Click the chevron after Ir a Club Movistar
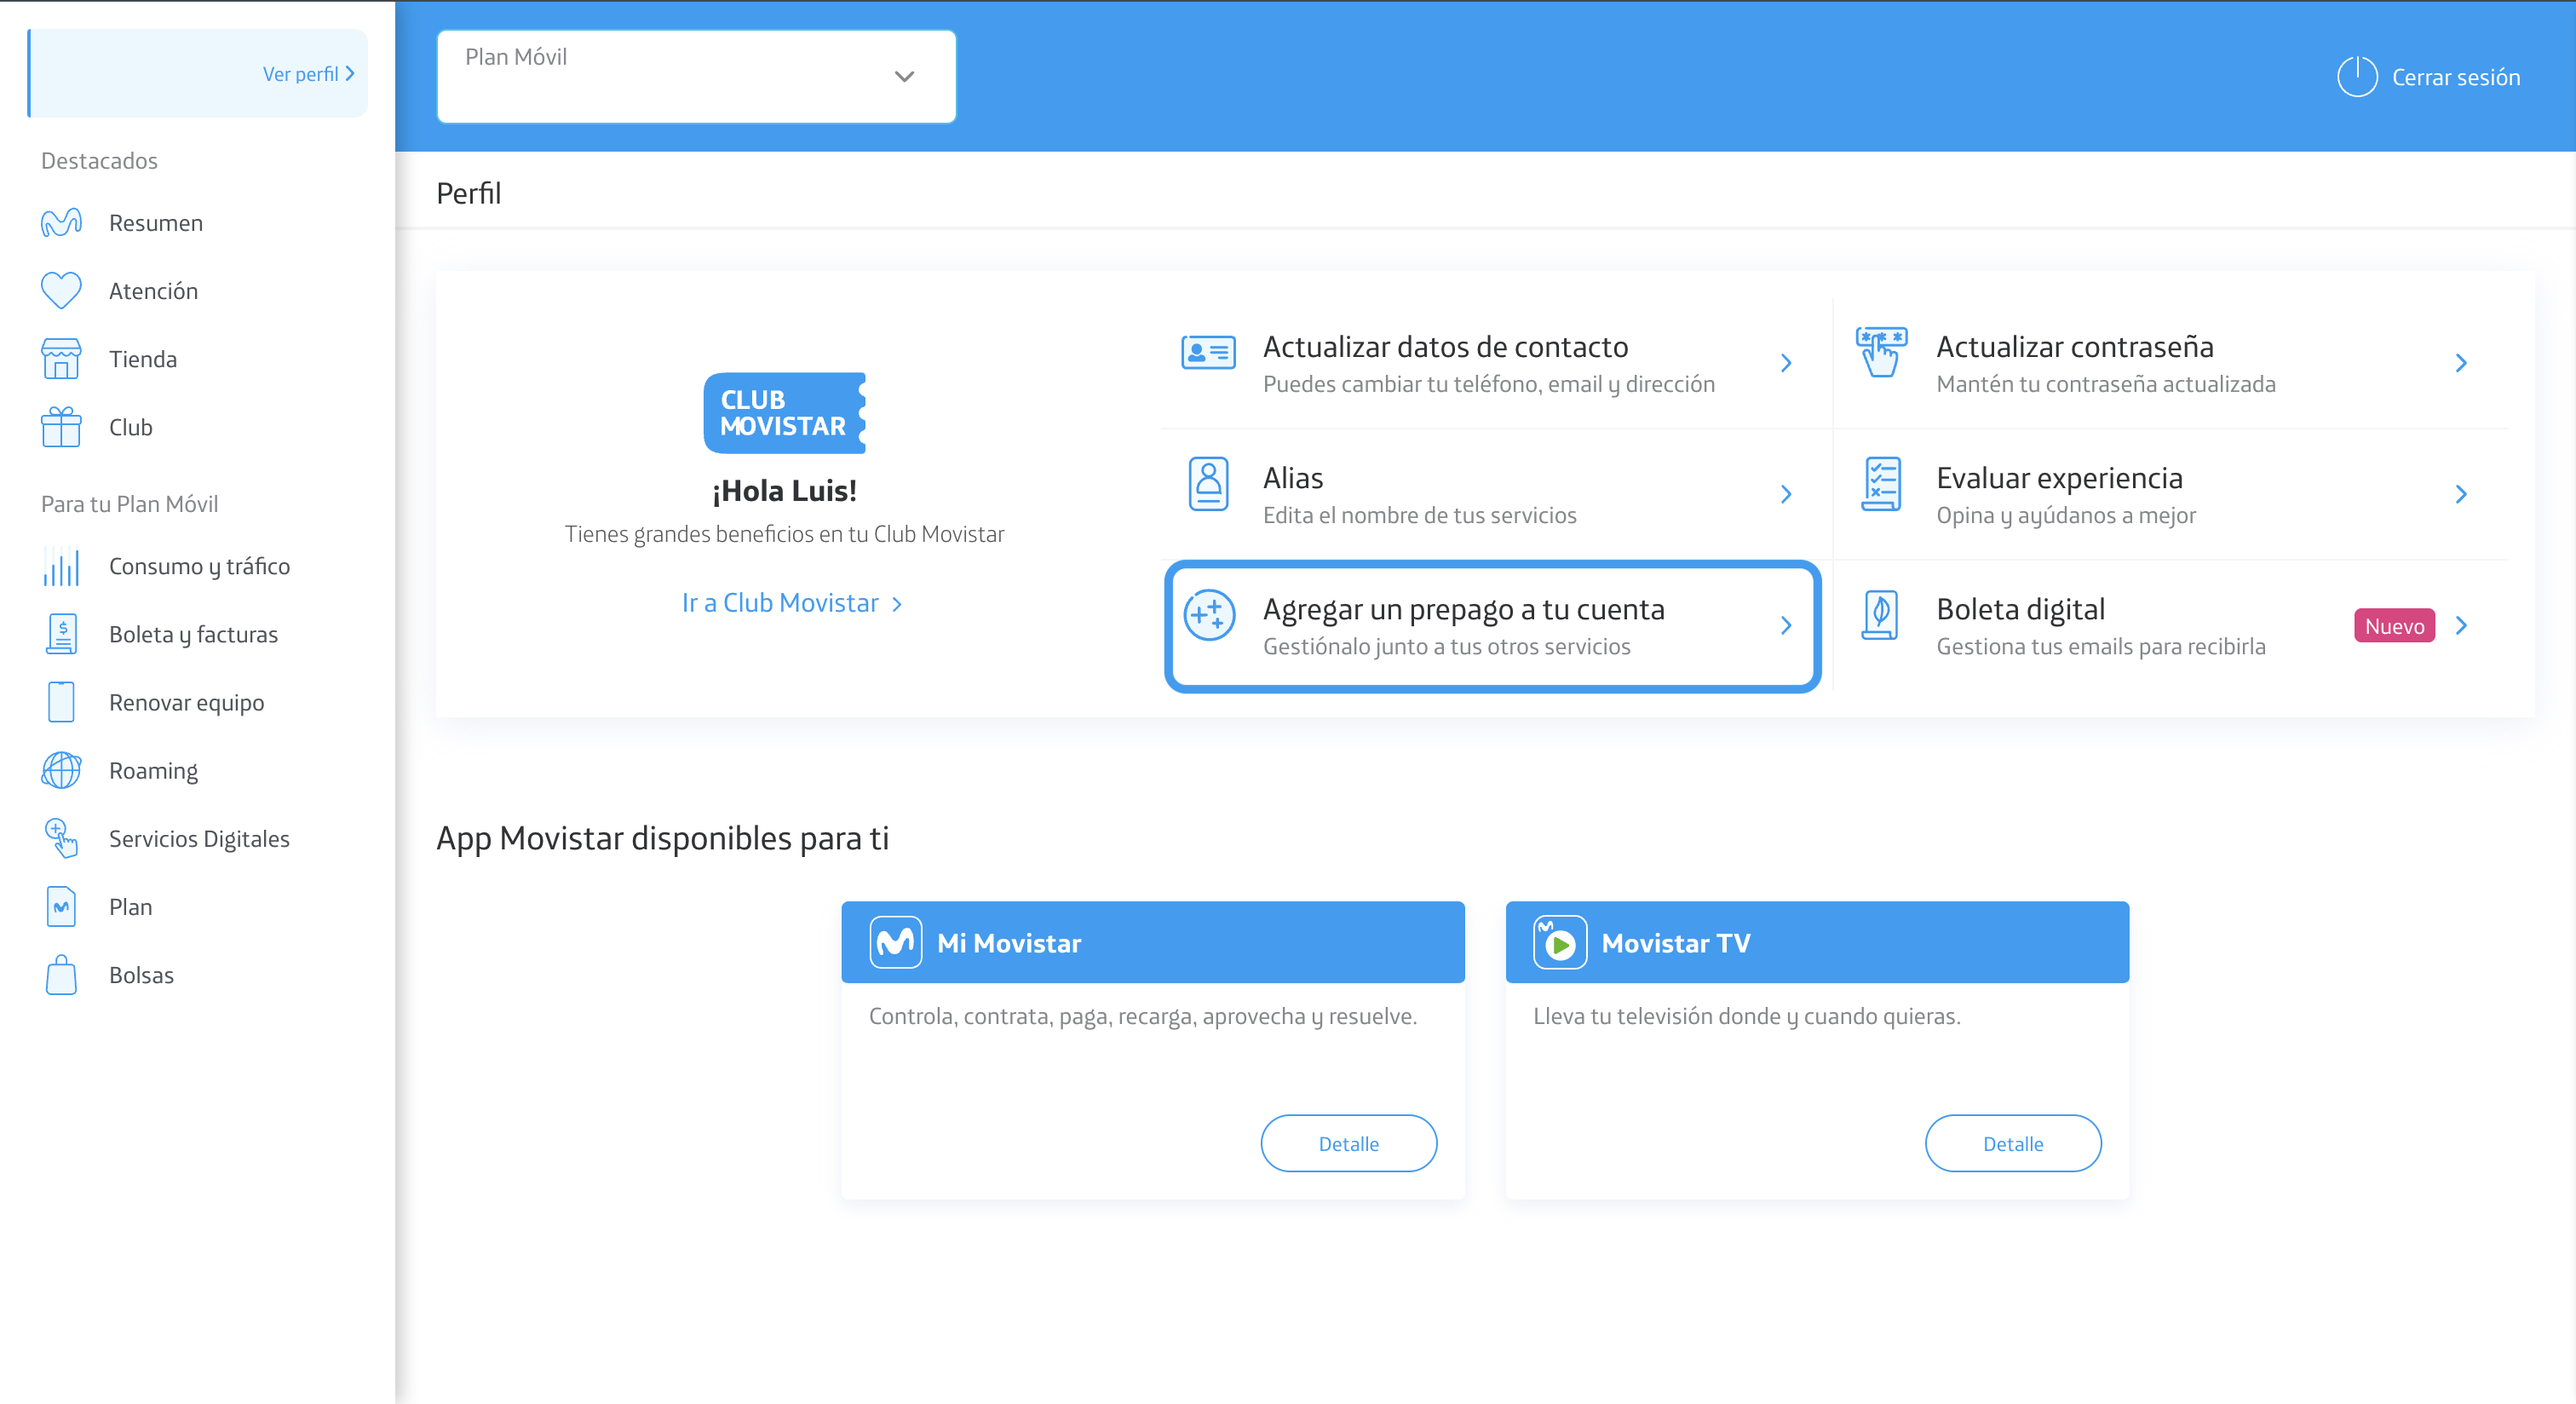The width and height of the screenshot is (2576, 1404). pyautogui.click(x=897, y=604)
